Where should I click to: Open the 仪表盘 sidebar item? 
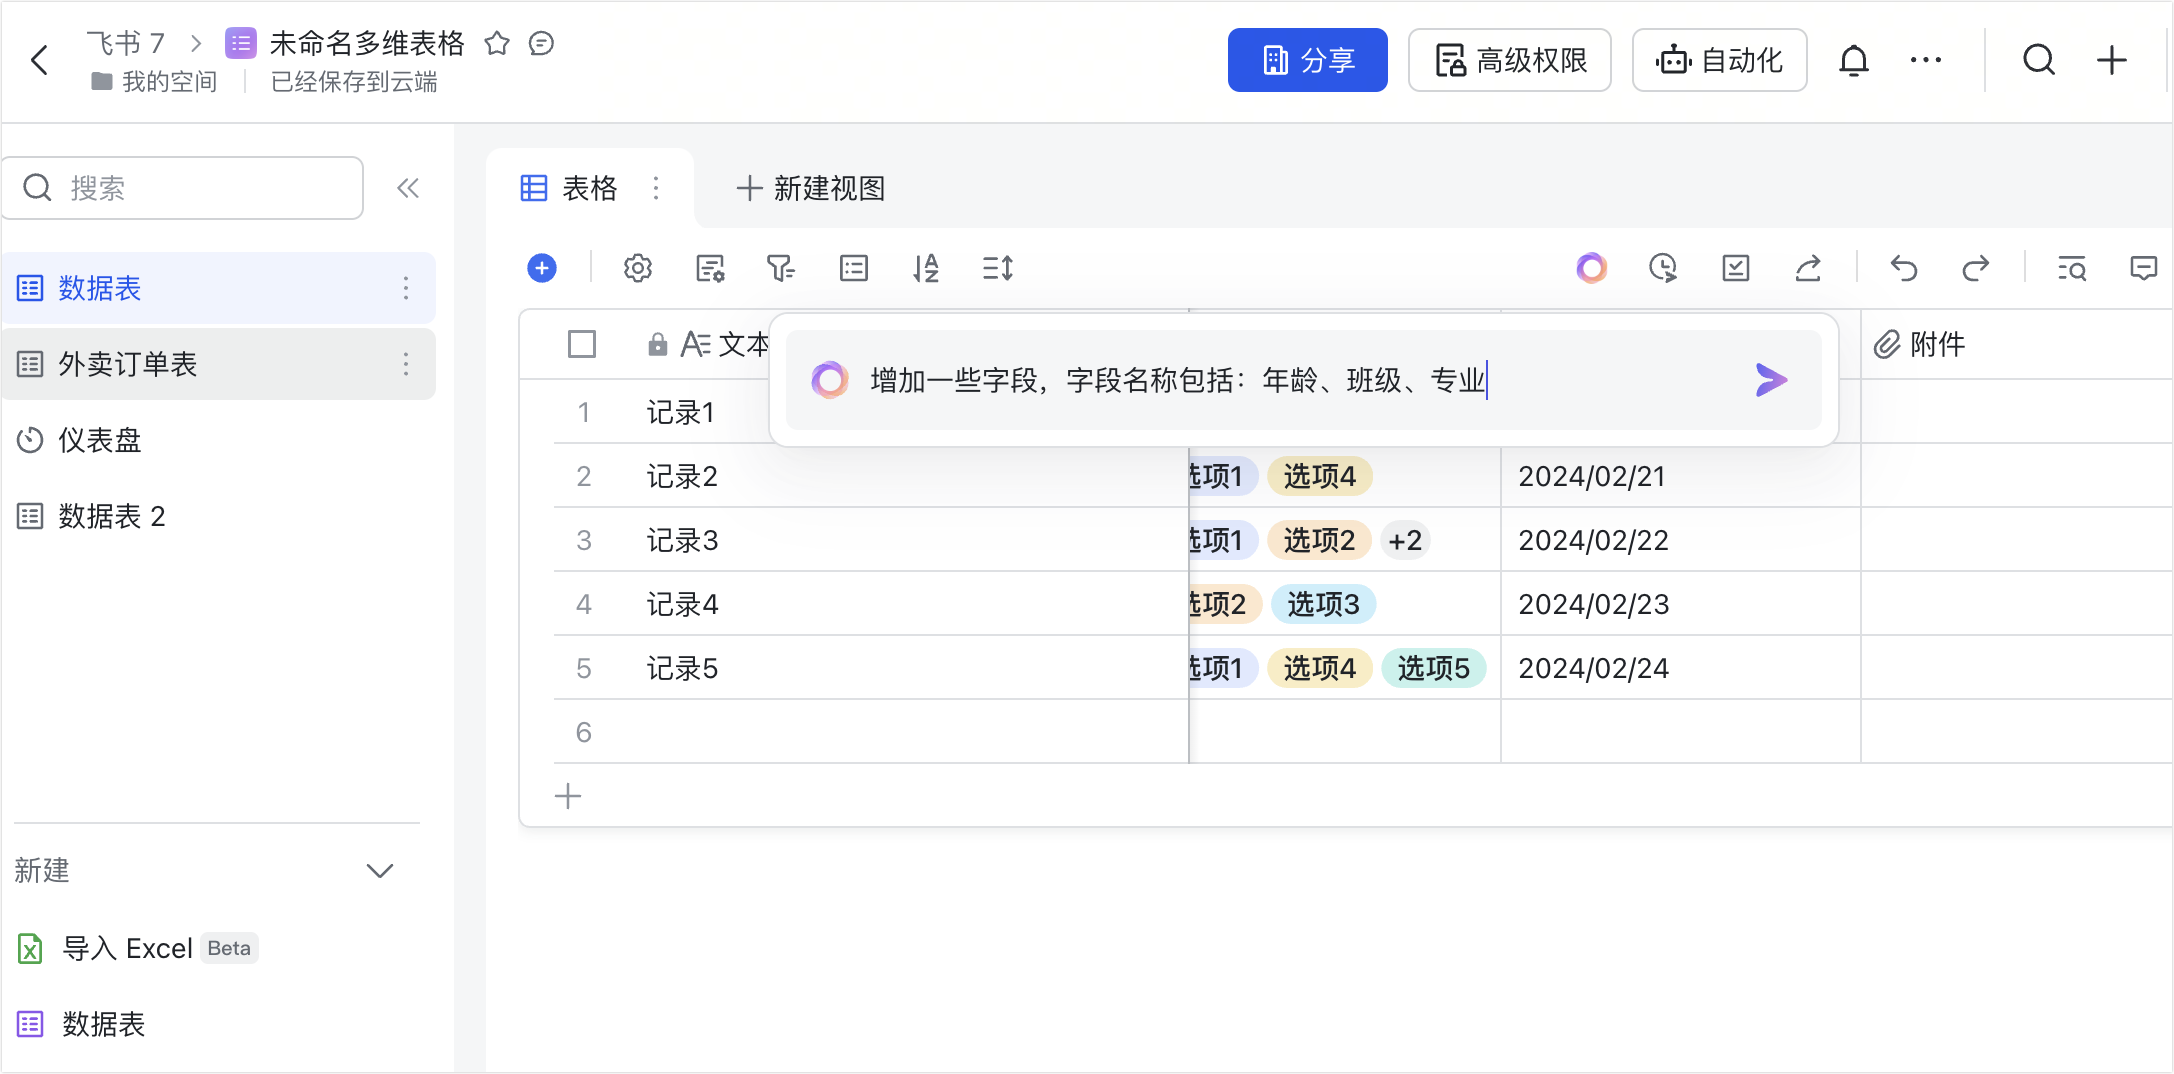(100, 440)
